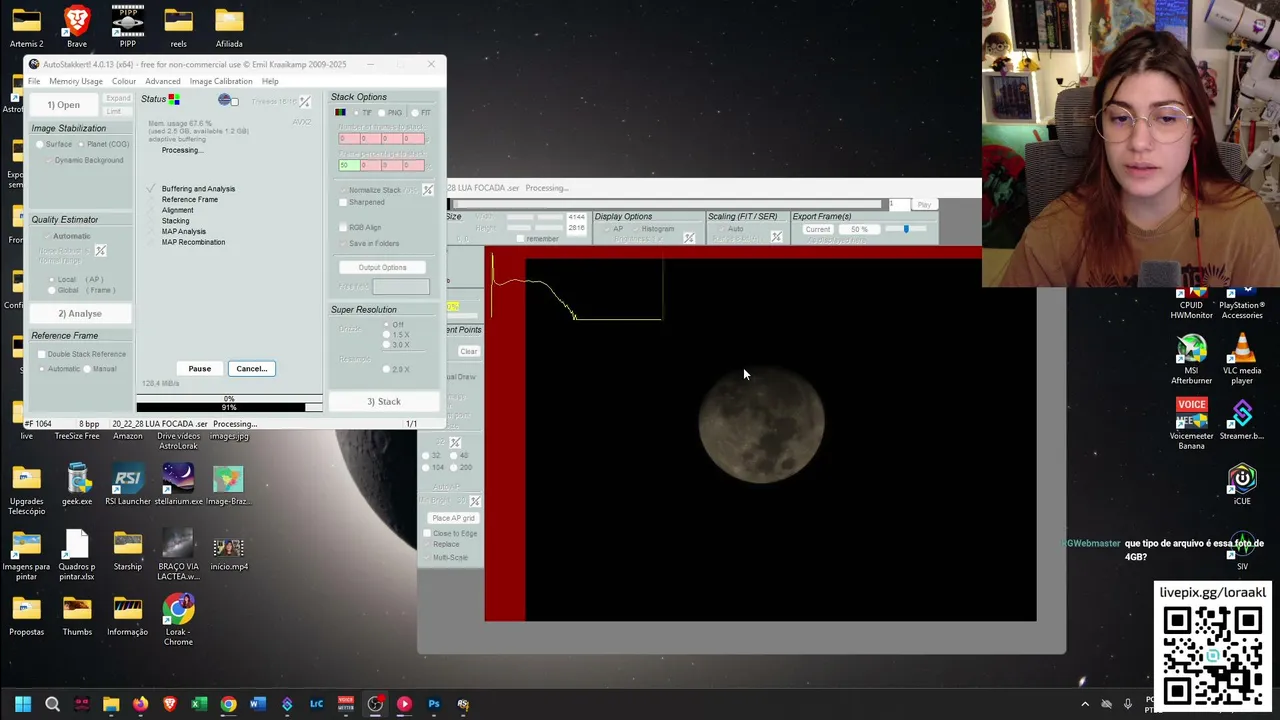Screen dimensions: 1280x720
Task: Click the Expand button
Action: 118,98
